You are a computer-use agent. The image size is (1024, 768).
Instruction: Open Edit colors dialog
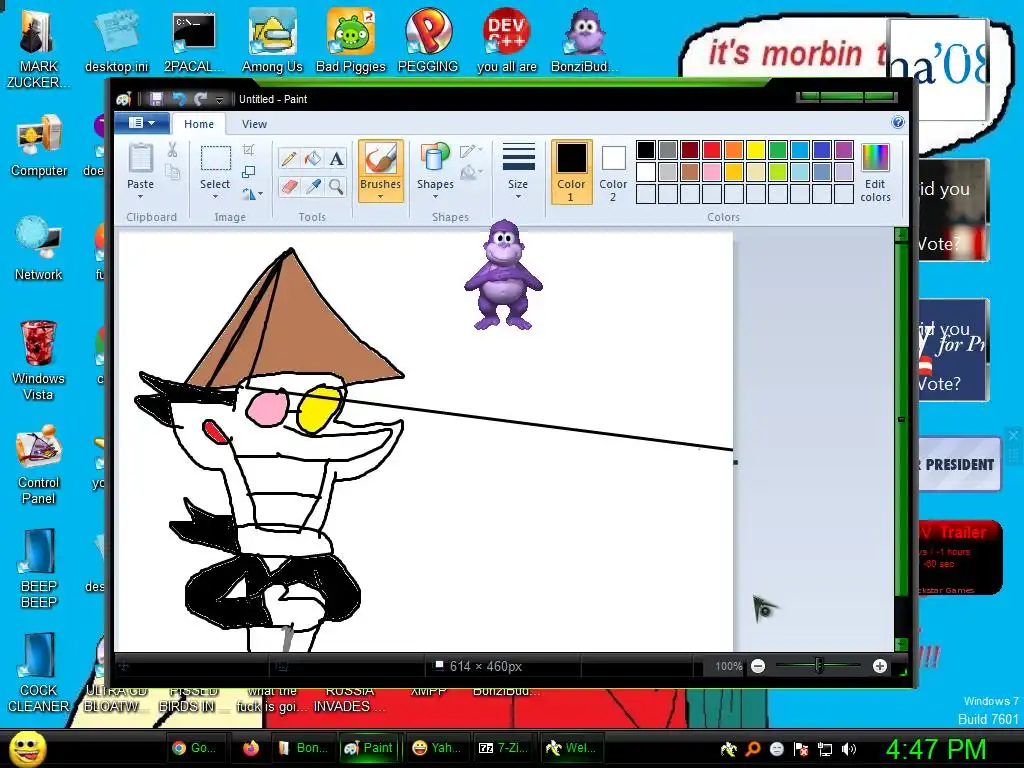(x=875, y=172)
